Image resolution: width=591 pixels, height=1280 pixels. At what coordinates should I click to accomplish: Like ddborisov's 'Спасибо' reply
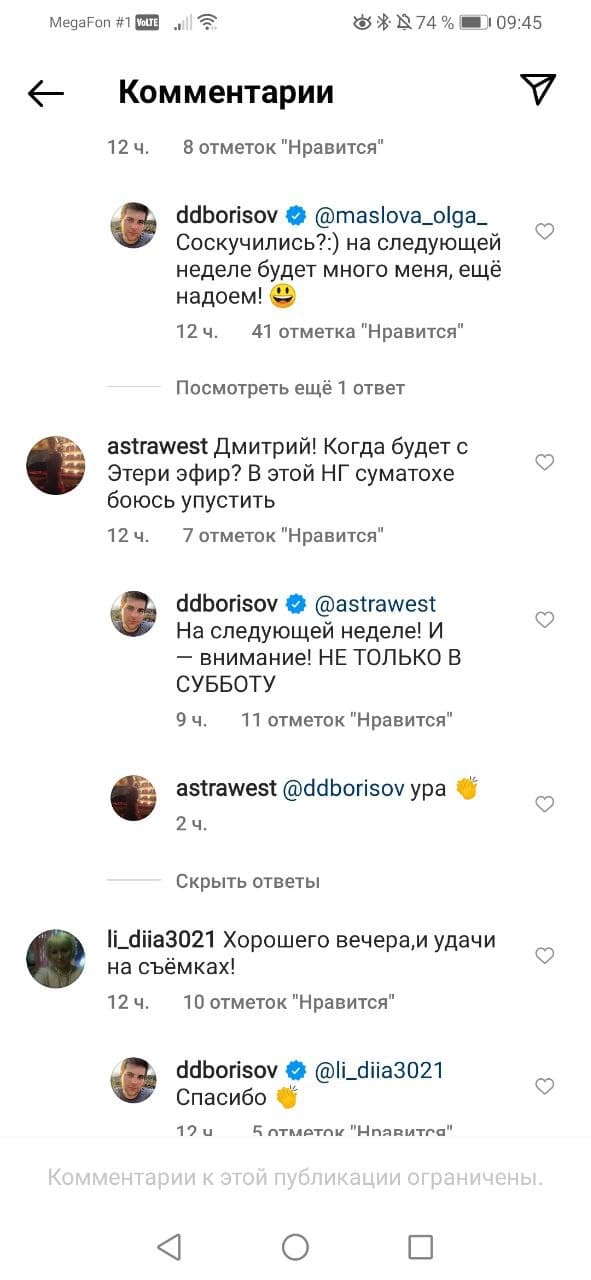(544, 1086)
